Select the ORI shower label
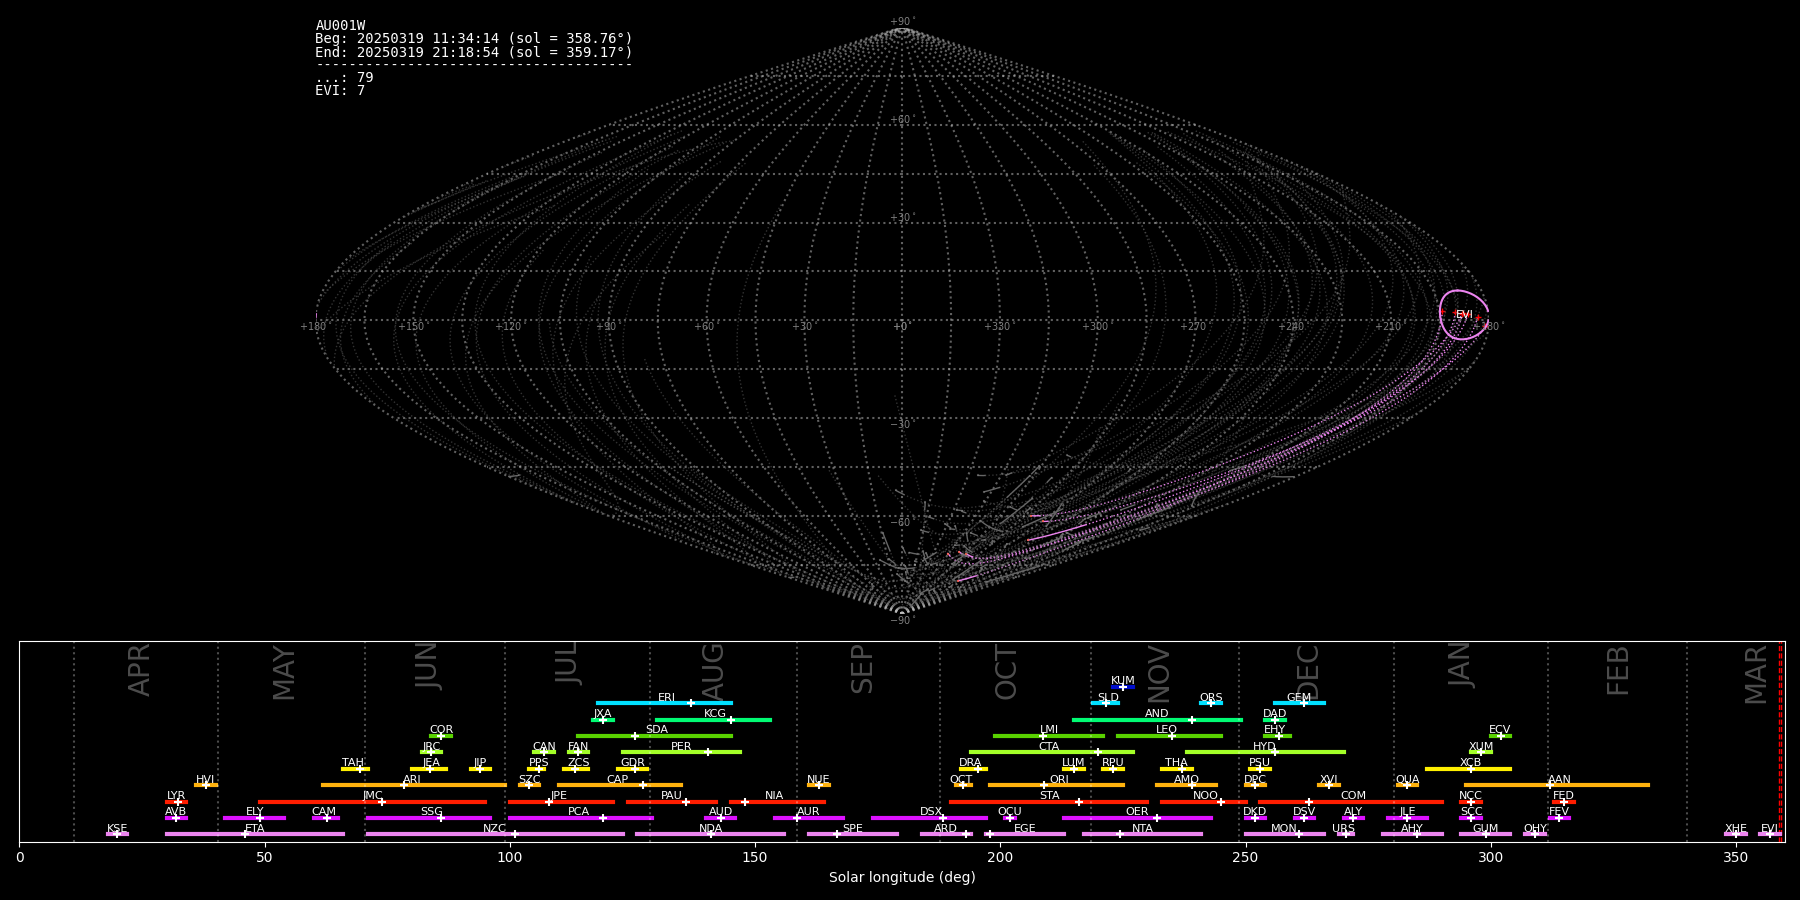Viewport: 1800px width, 900px height. click(x=1059, y=780)
